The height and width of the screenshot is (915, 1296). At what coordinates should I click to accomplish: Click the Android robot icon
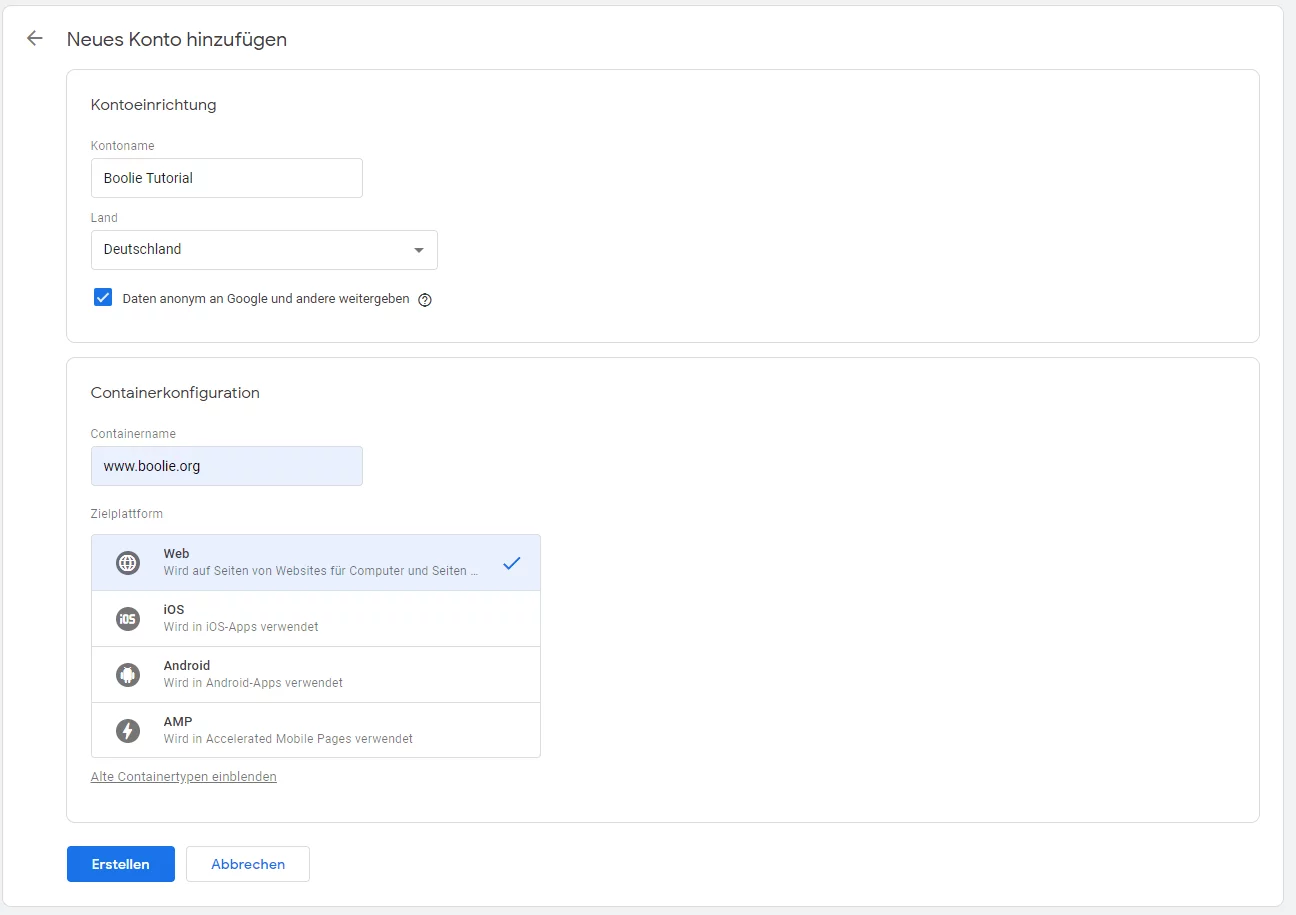(128, 675)
